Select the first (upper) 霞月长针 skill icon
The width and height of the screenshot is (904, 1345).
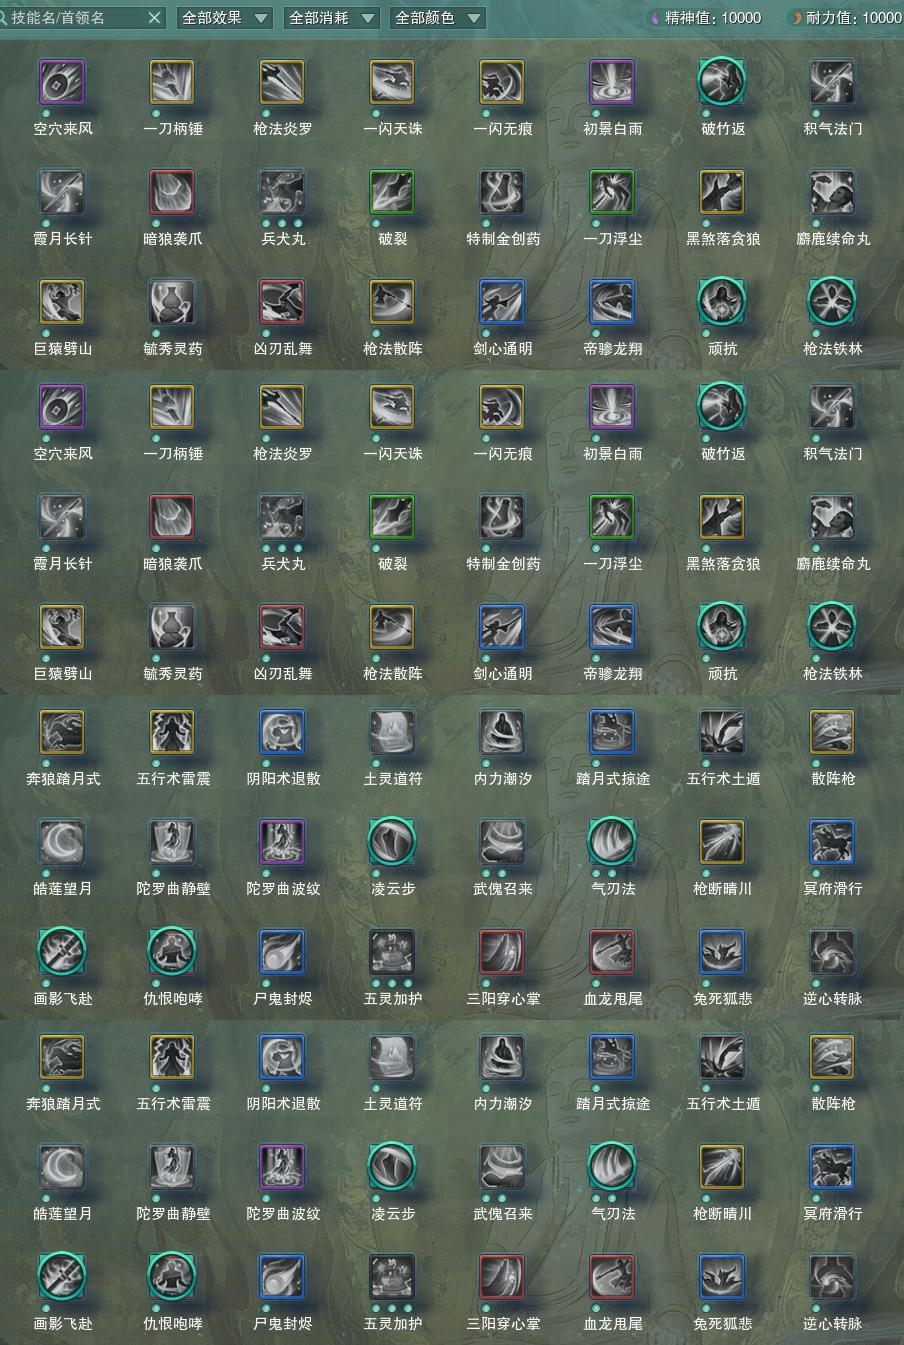[x=62, y=192]
